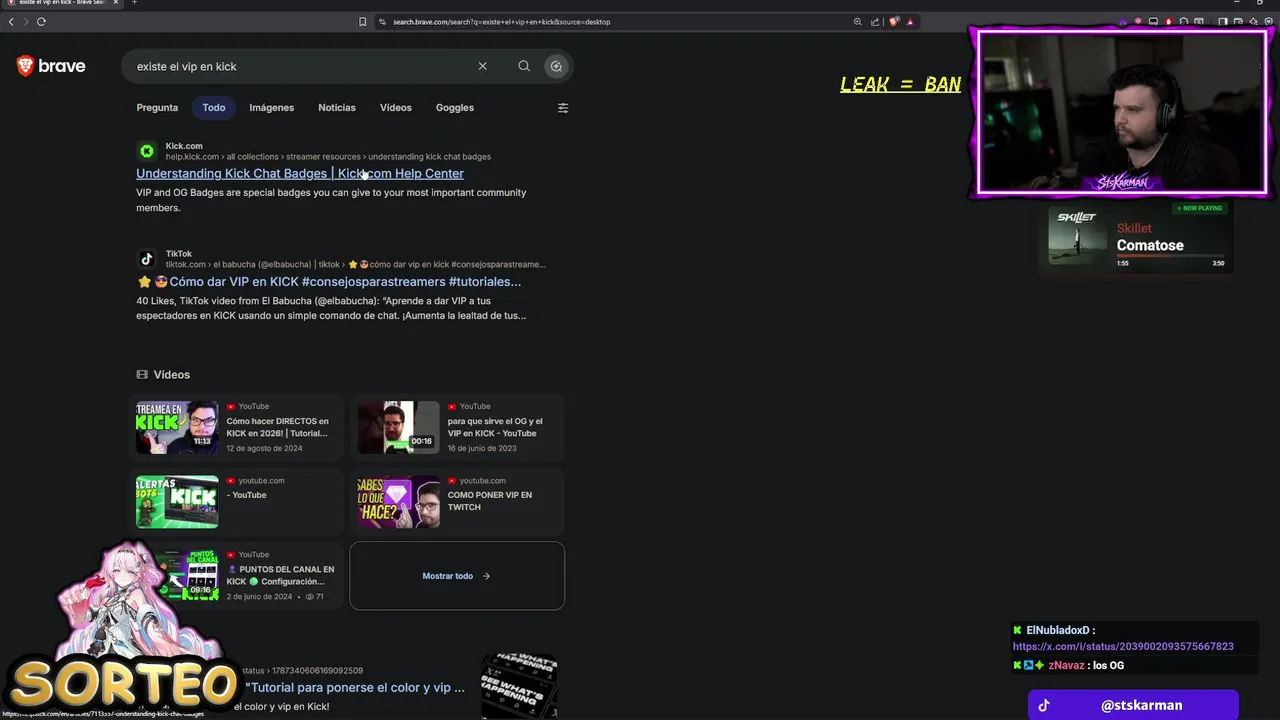The width and height of the screenshot is (1280, 720).
Task: Open the search filters sliders icon
Action: click(x=563, y=108)
